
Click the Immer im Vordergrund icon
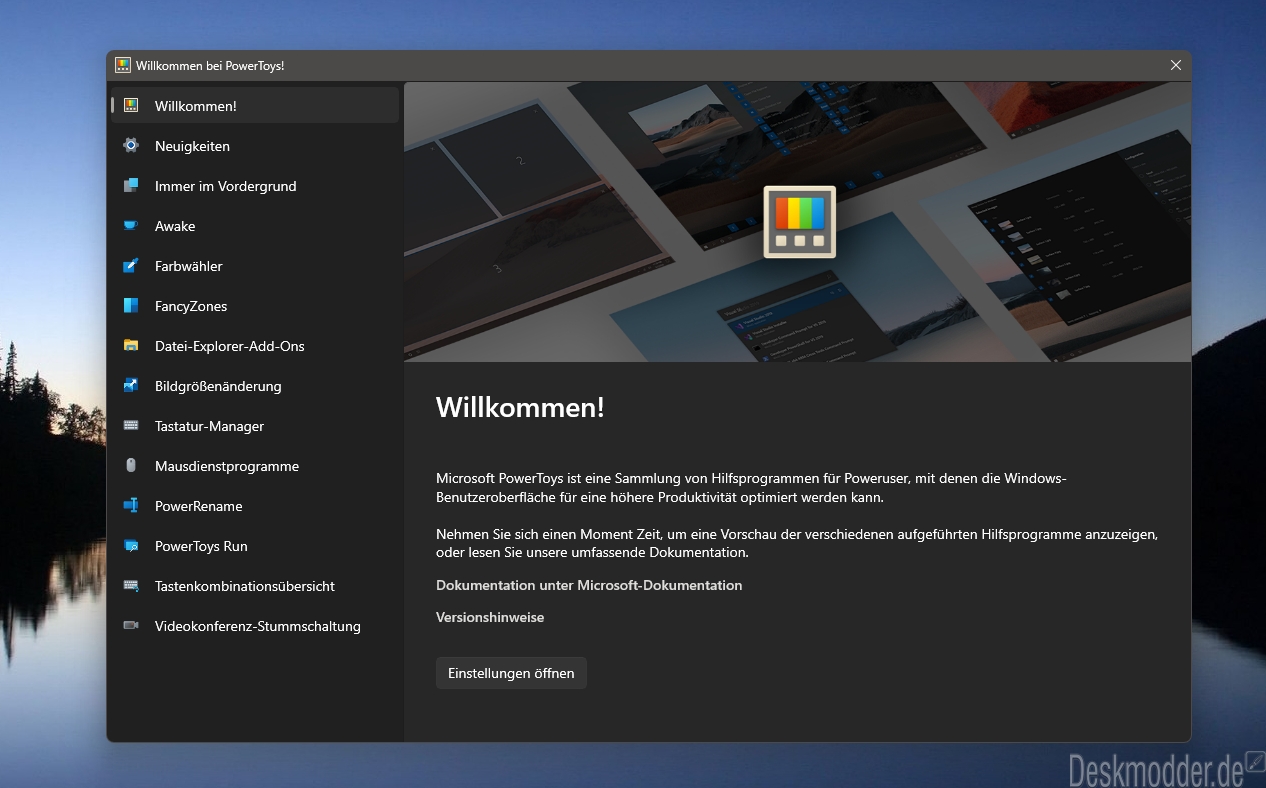click(x=131, y=185)
